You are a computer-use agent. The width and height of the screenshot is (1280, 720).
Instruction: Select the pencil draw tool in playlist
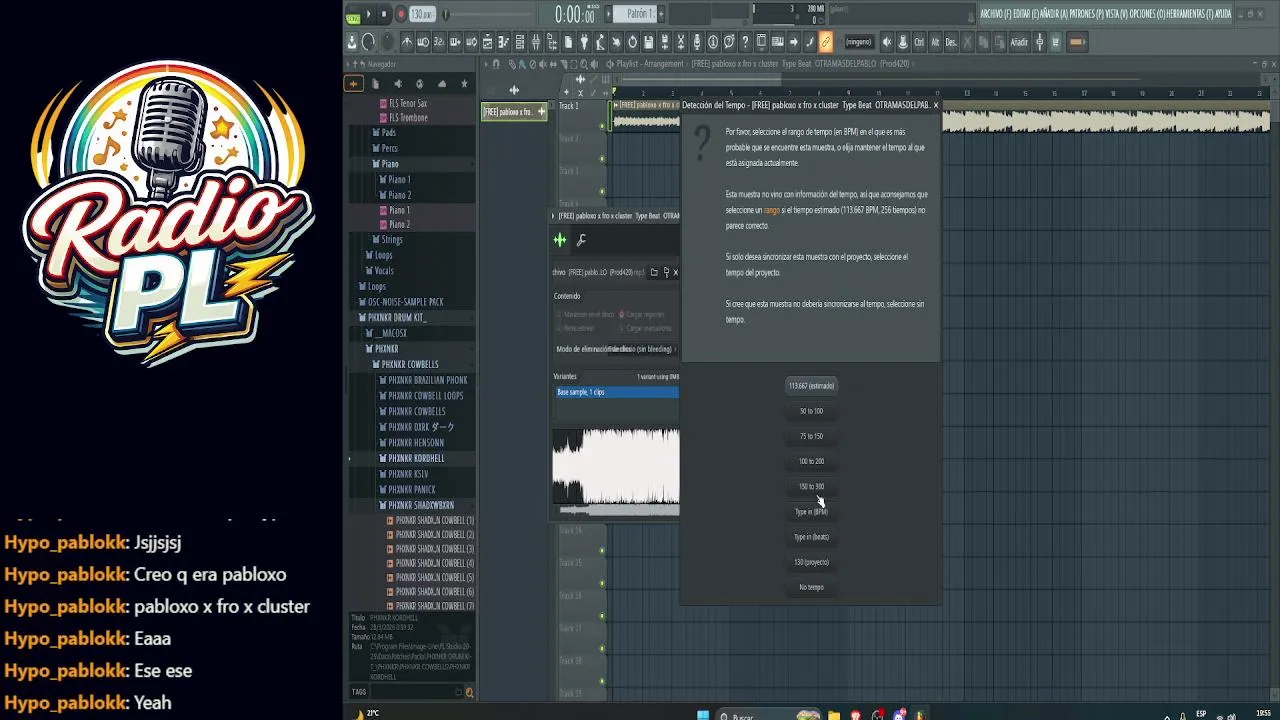pyautogui.click(x=512, y=64)
